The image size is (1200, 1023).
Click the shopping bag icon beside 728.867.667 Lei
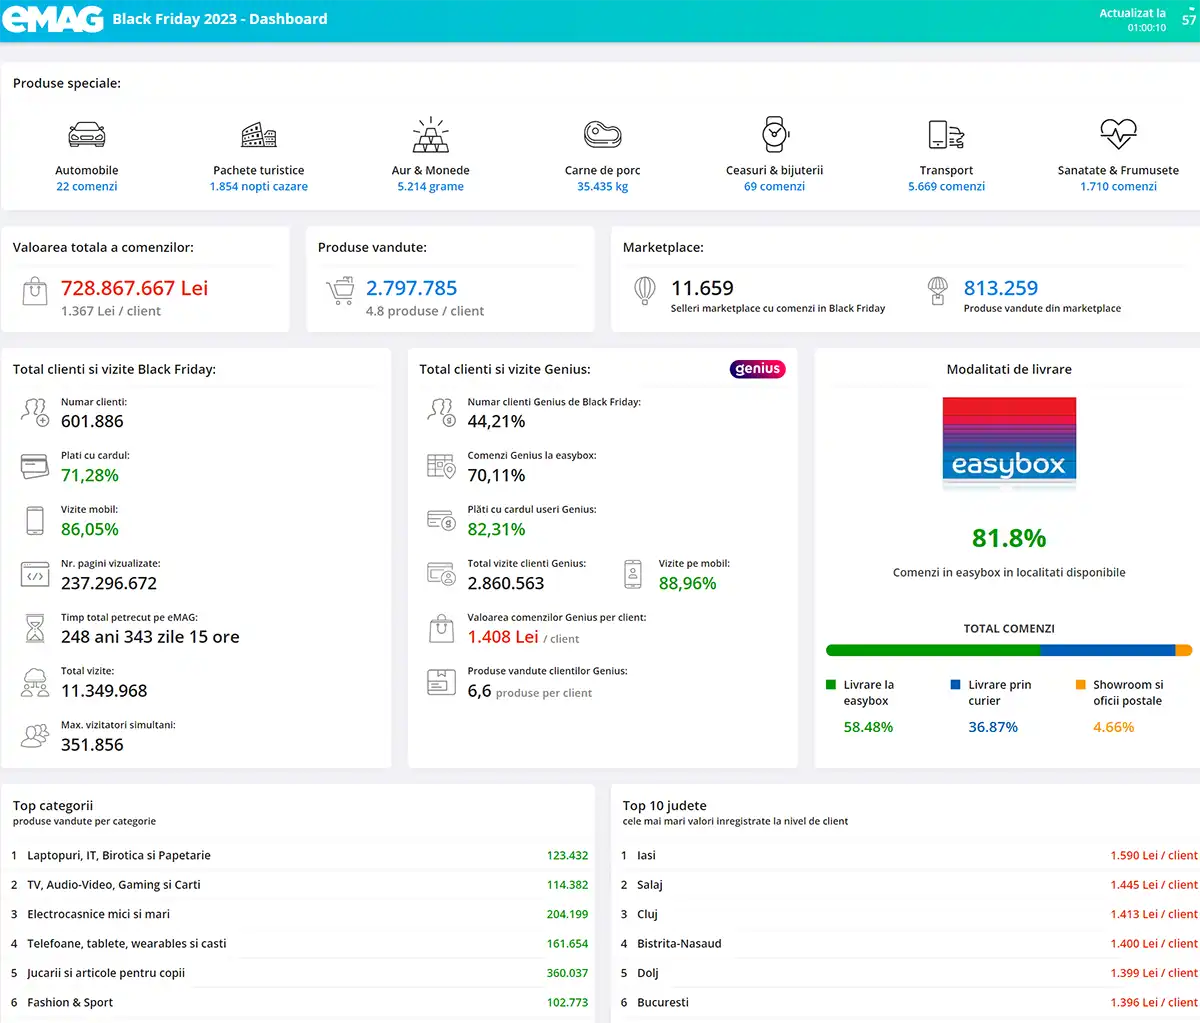coord(35,292)
